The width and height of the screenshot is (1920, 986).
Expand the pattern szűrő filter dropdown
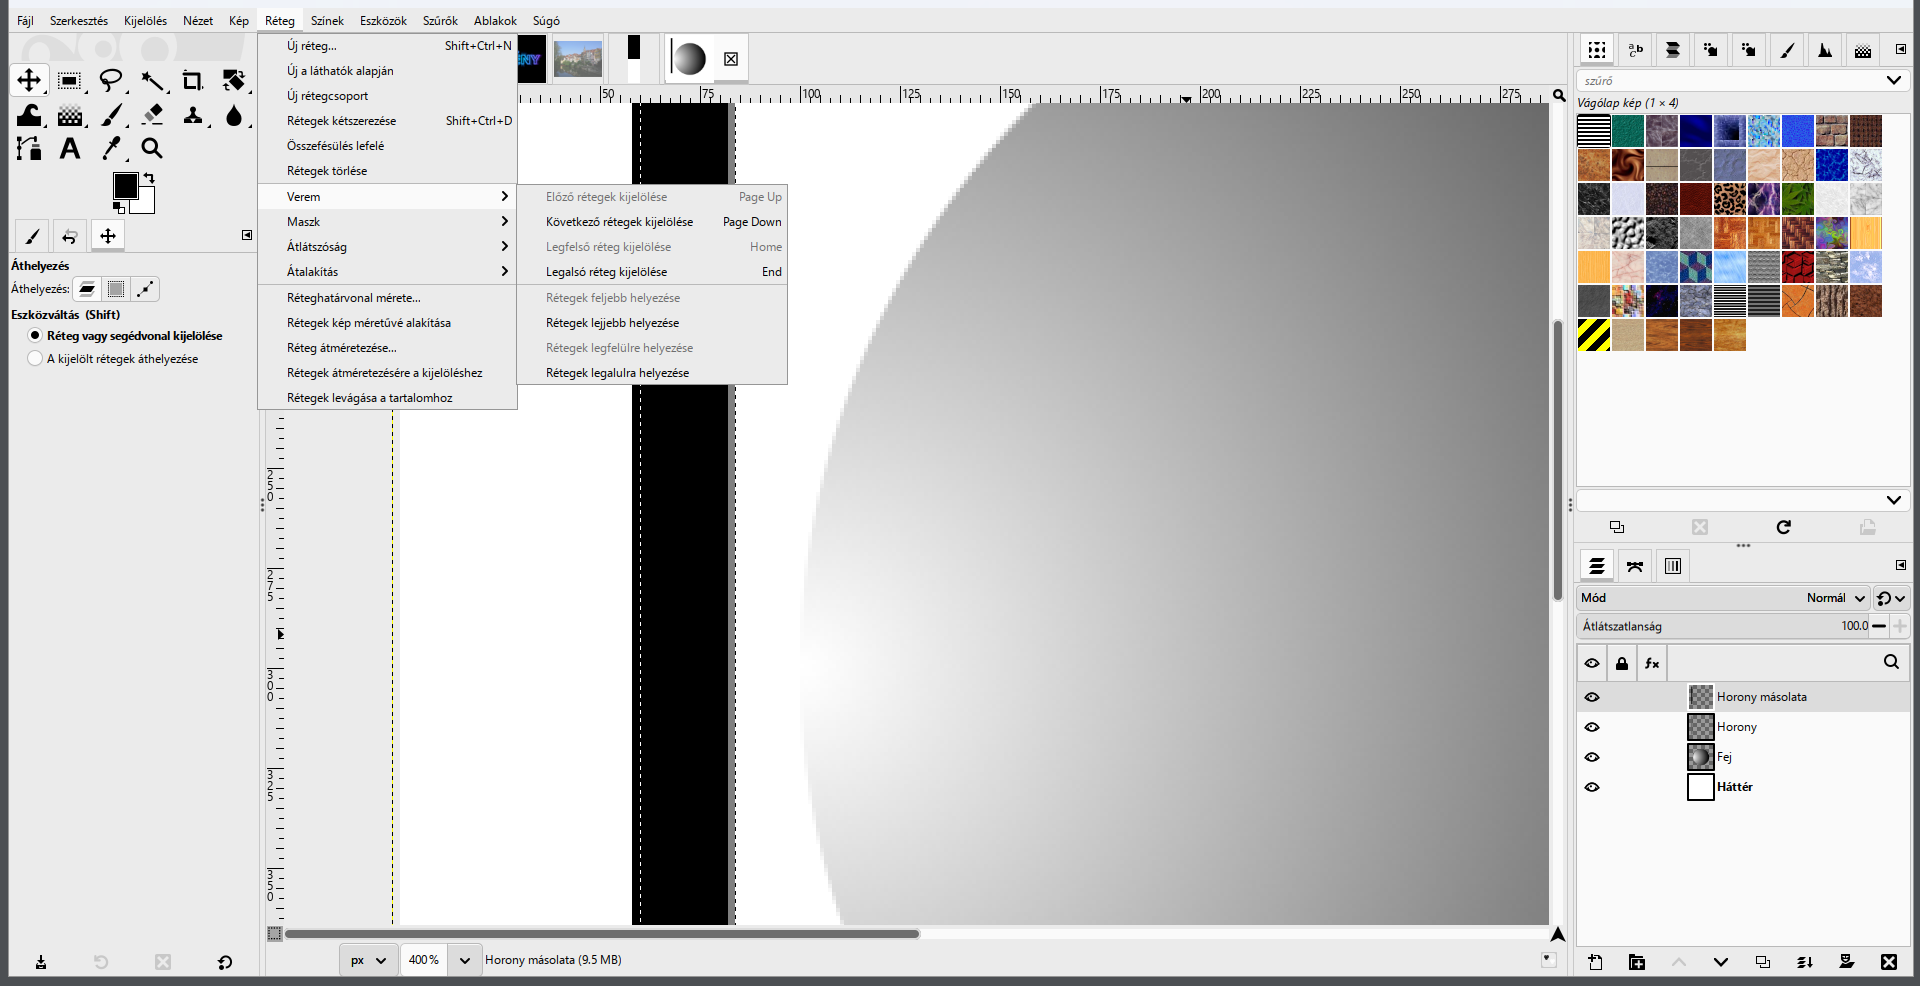(1893, 80)
